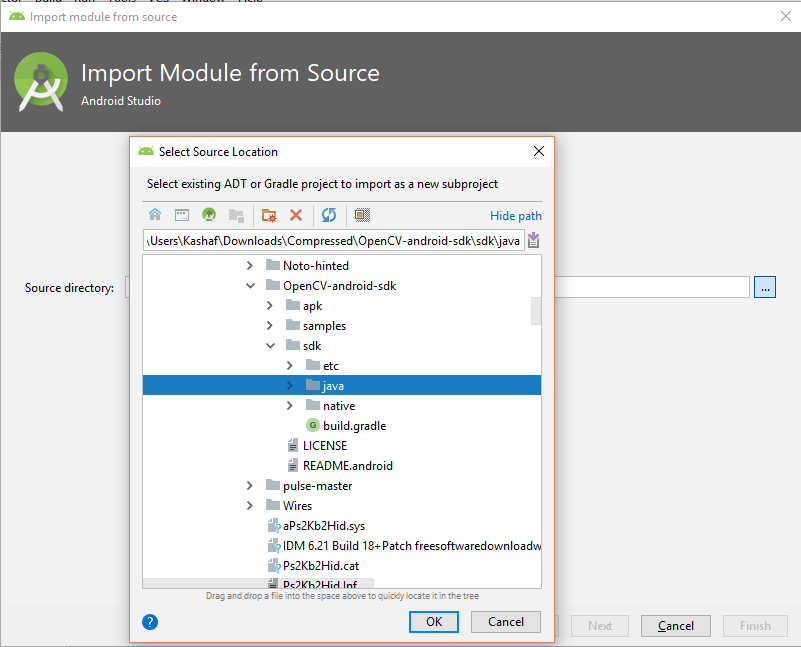The width and height of the screenshot is (801, 647).
Task: Expand the java folder
Action: click(290, 386)
